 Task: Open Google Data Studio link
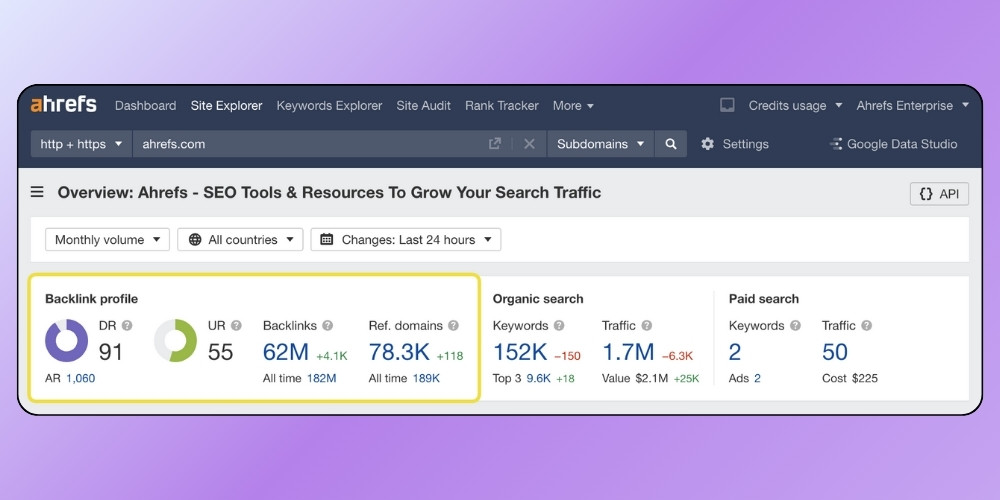(893, 144)
